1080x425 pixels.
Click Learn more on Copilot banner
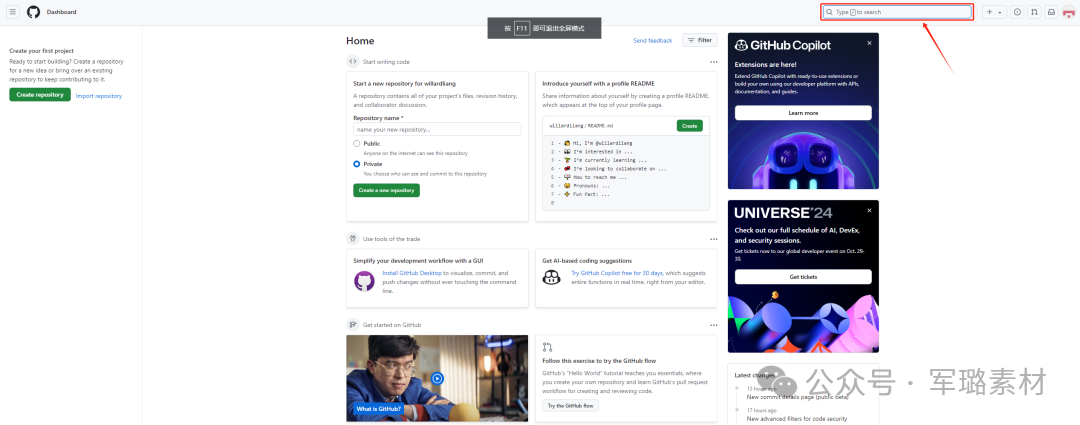click(803, 113)
